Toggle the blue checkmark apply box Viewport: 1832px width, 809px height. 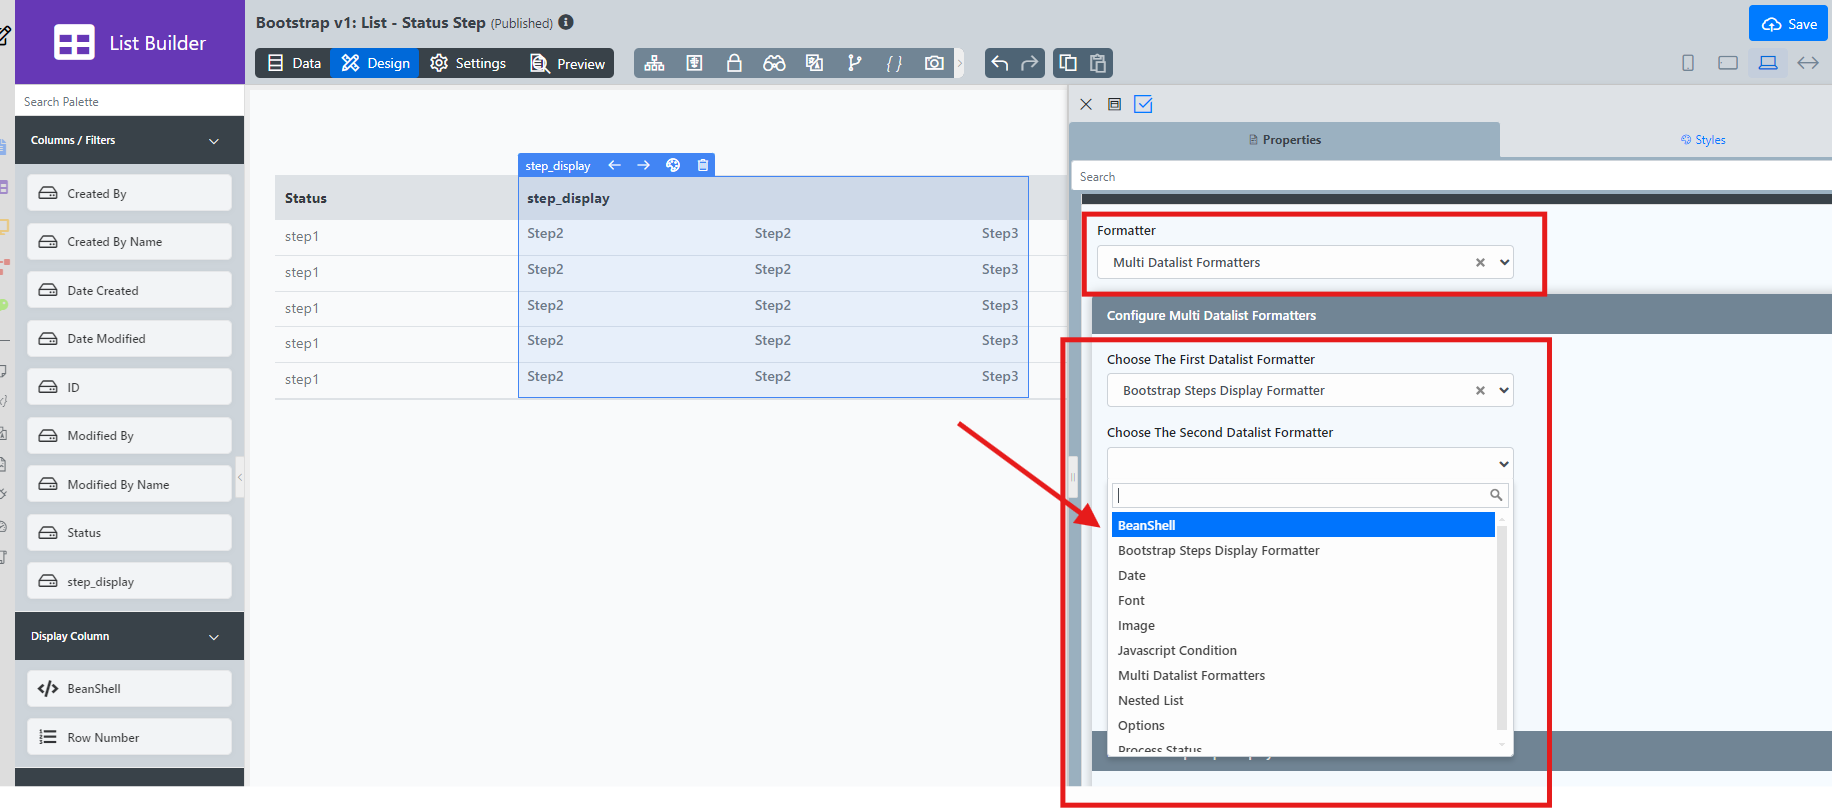[x=1143, y=104]
